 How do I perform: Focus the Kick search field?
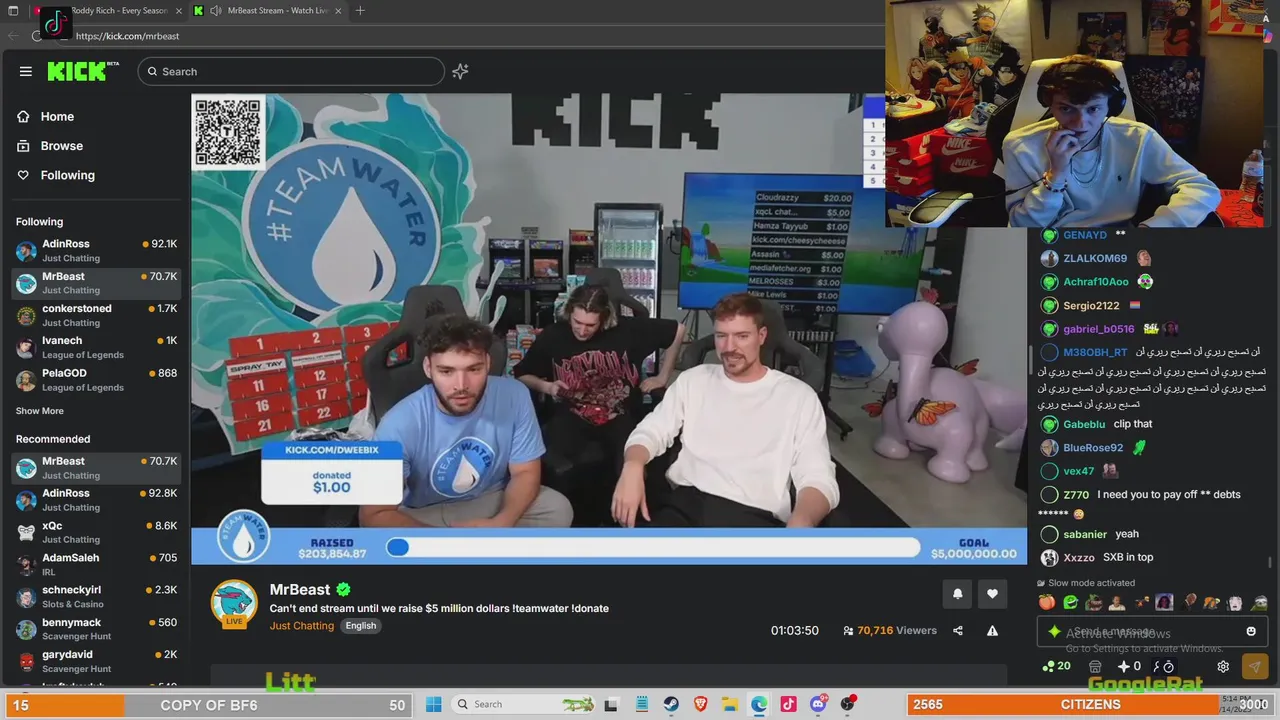coord(291,71)
